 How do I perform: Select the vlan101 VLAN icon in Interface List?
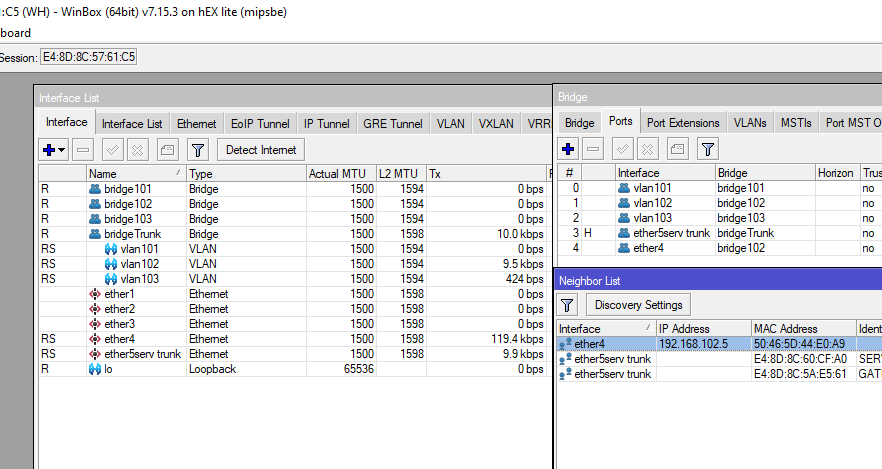tap(111, 249)
